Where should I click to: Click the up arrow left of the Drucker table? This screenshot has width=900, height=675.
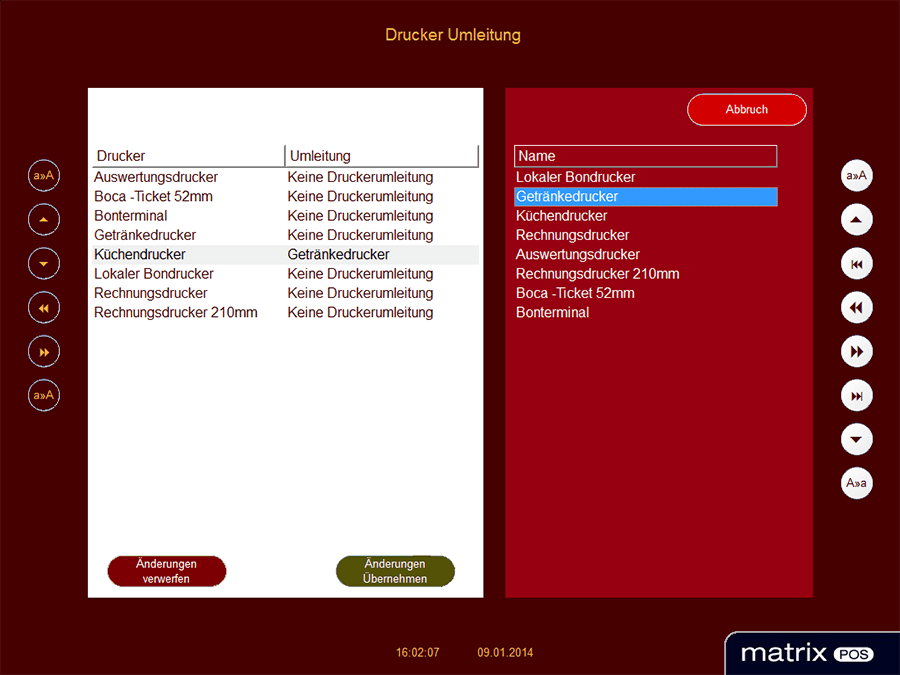click(x=44, y=220)
